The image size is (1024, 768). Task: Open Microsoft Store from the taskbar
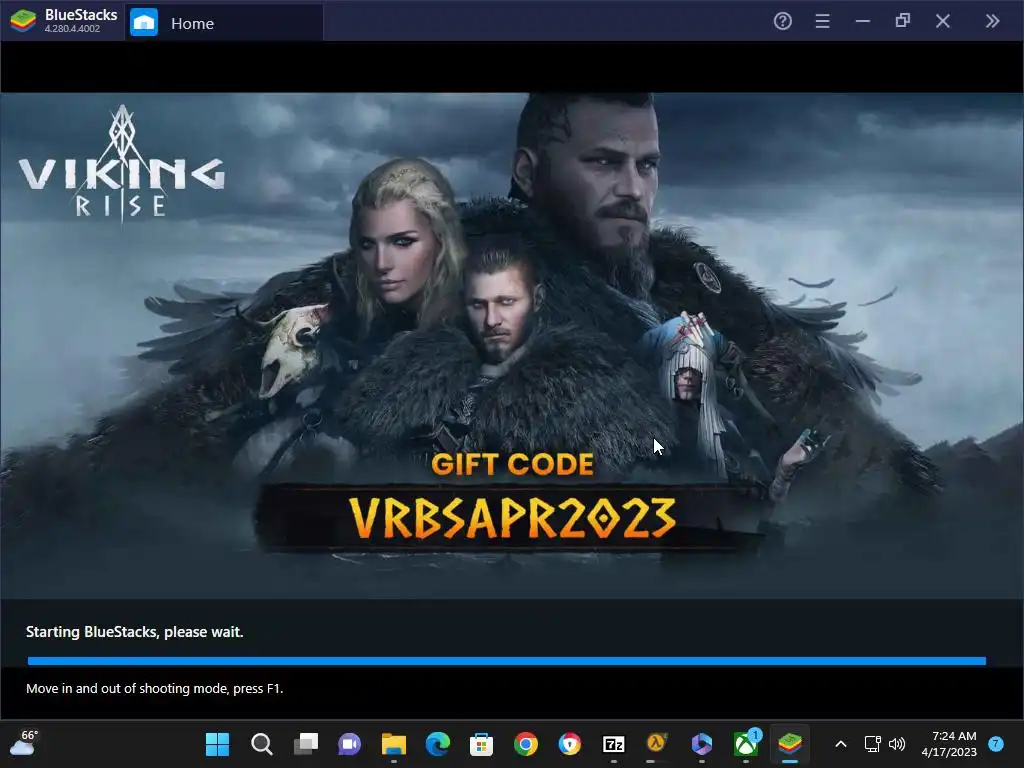481,744
